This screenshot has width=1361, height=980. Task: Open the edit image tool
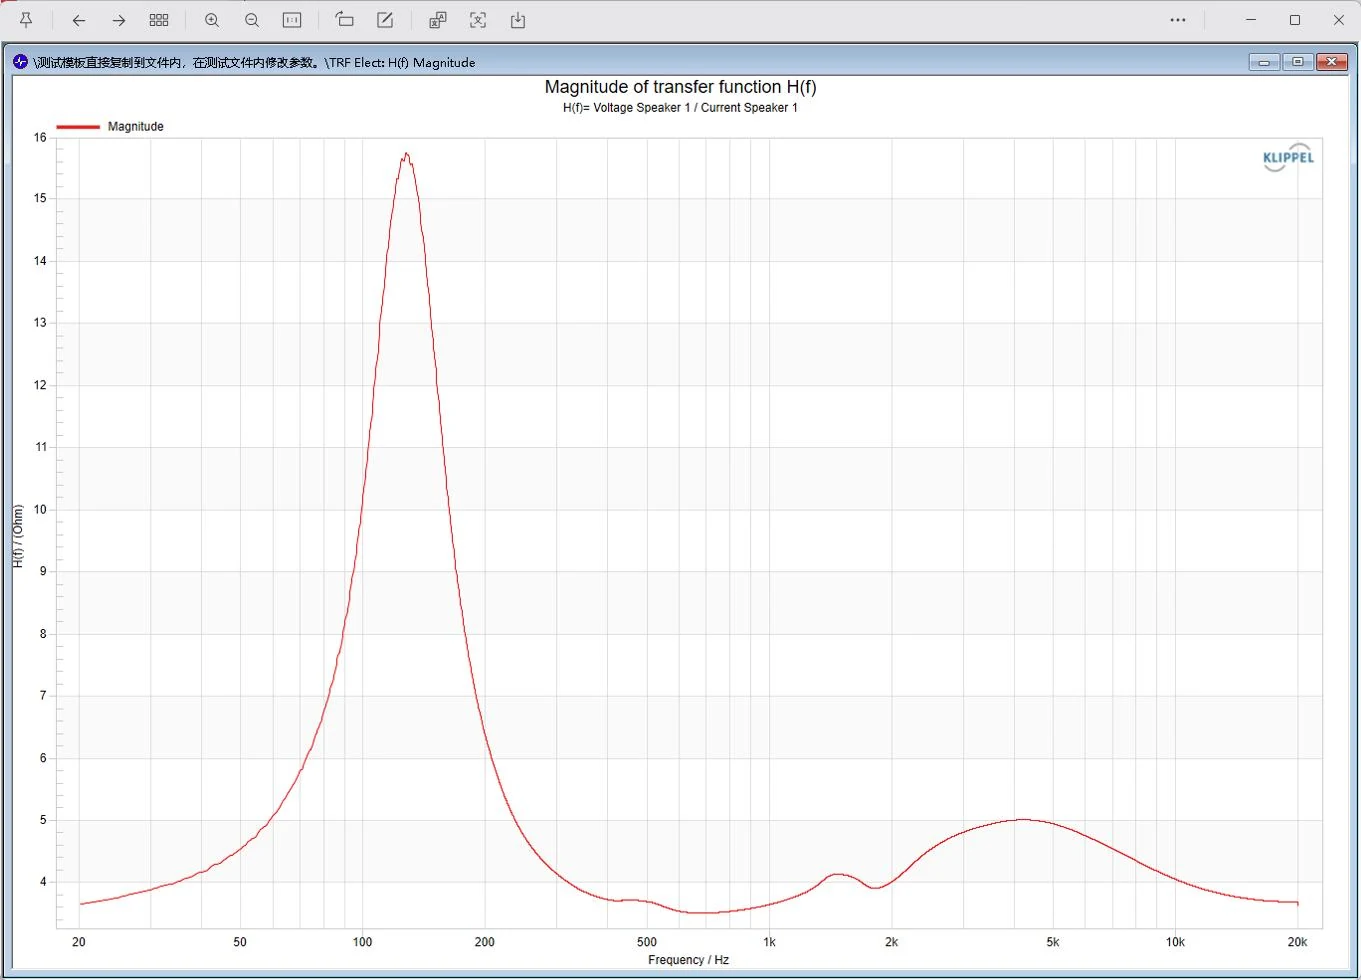point(385,20)
